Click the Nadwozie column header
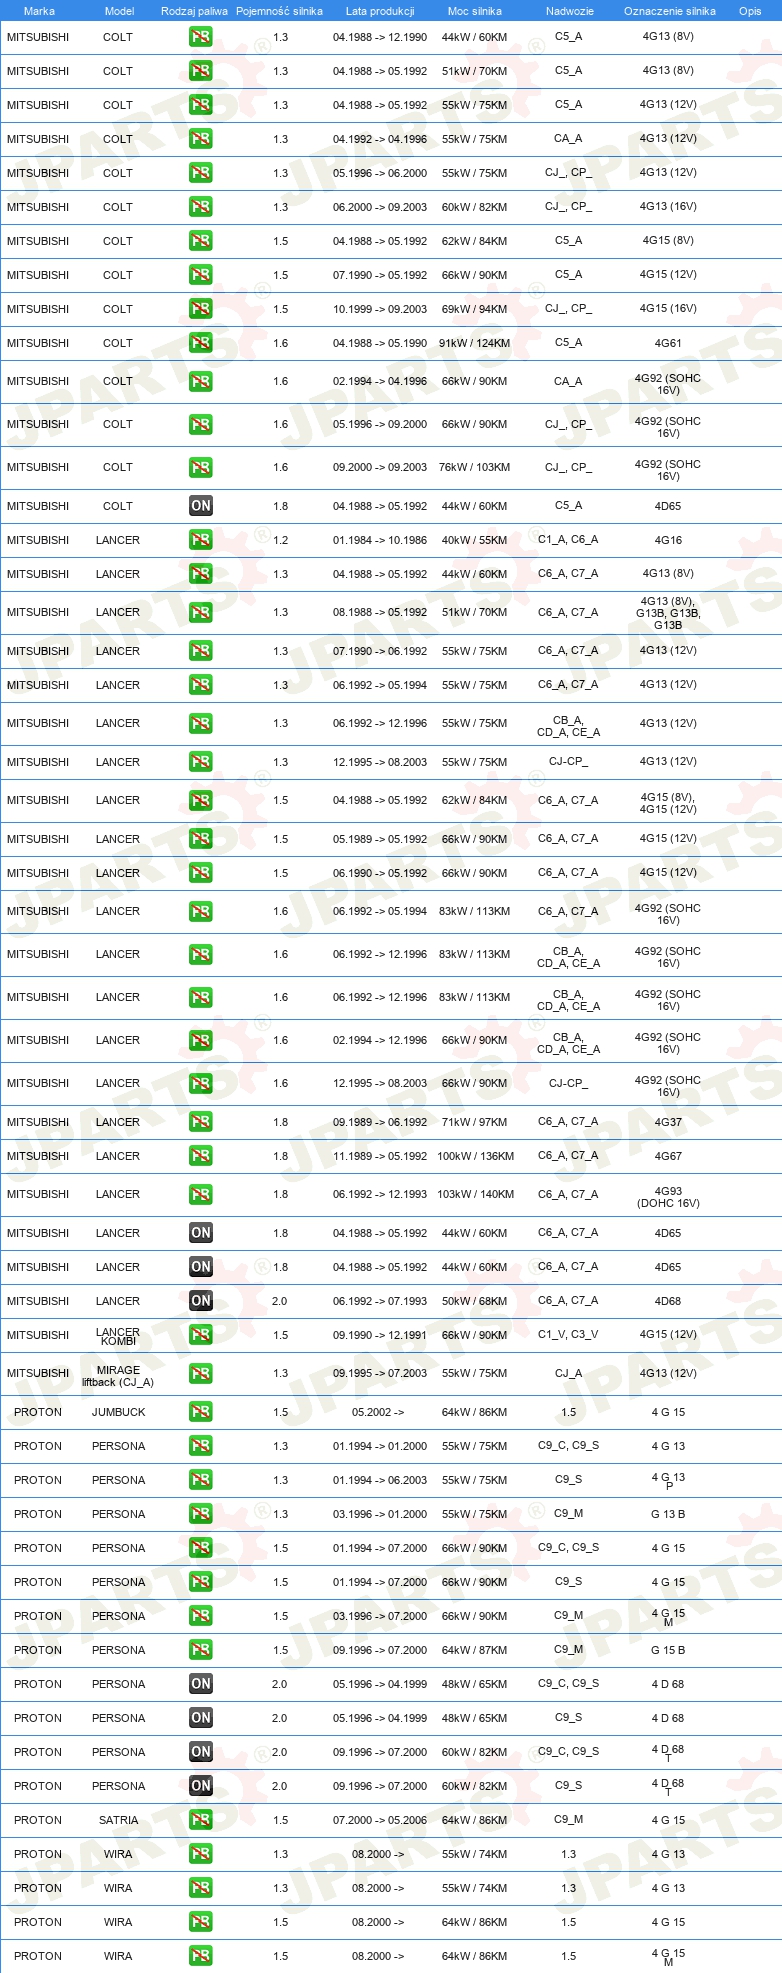 coord(569,11)
